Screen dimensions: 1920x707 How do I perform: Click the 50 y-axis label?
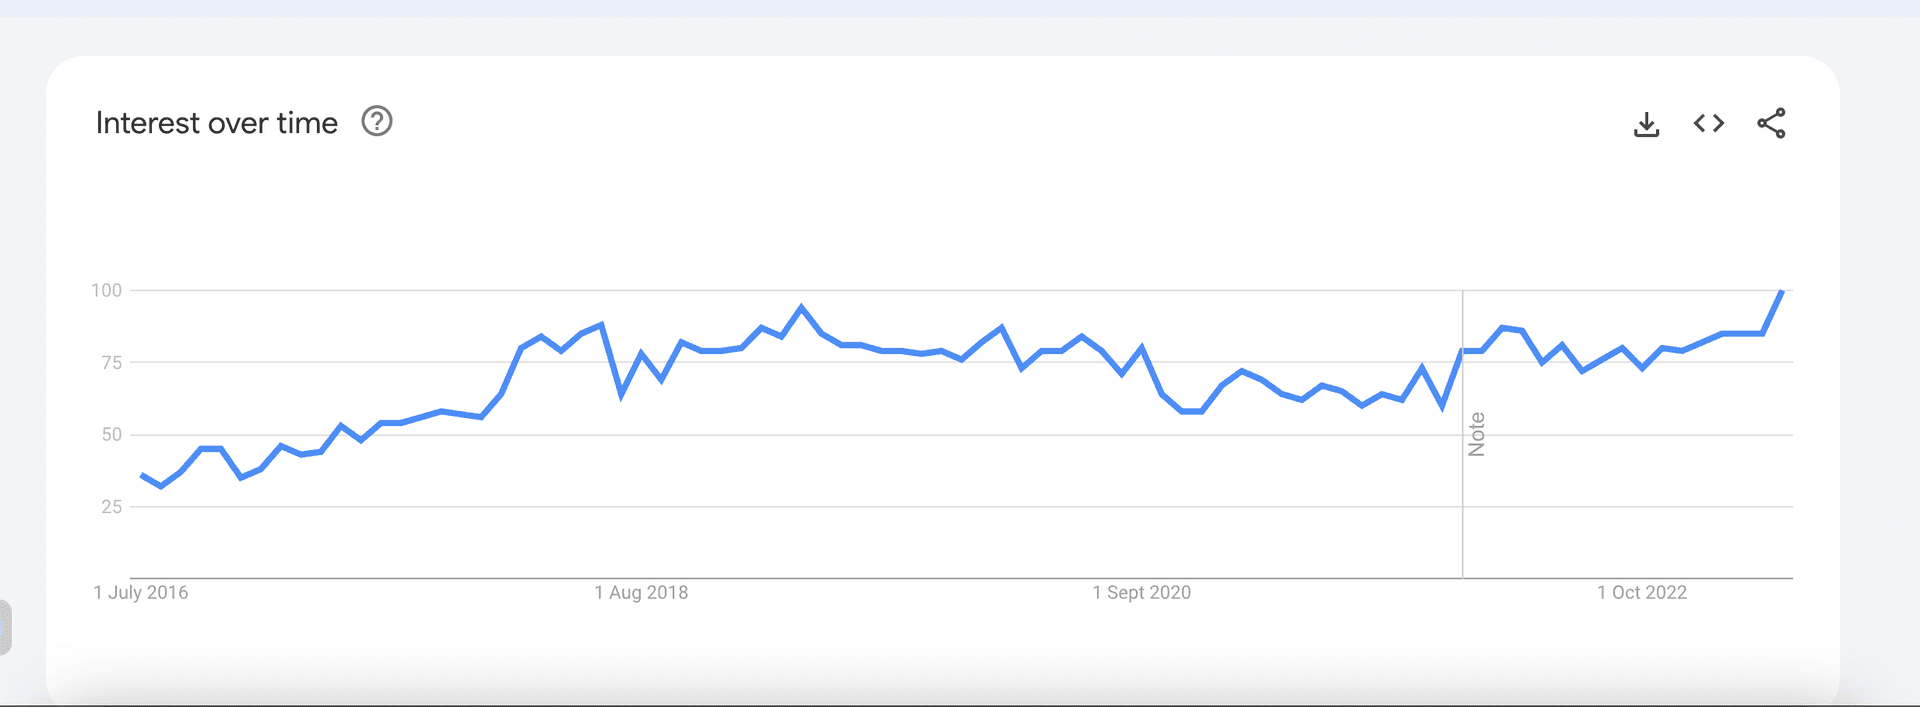tap(111, 435)
